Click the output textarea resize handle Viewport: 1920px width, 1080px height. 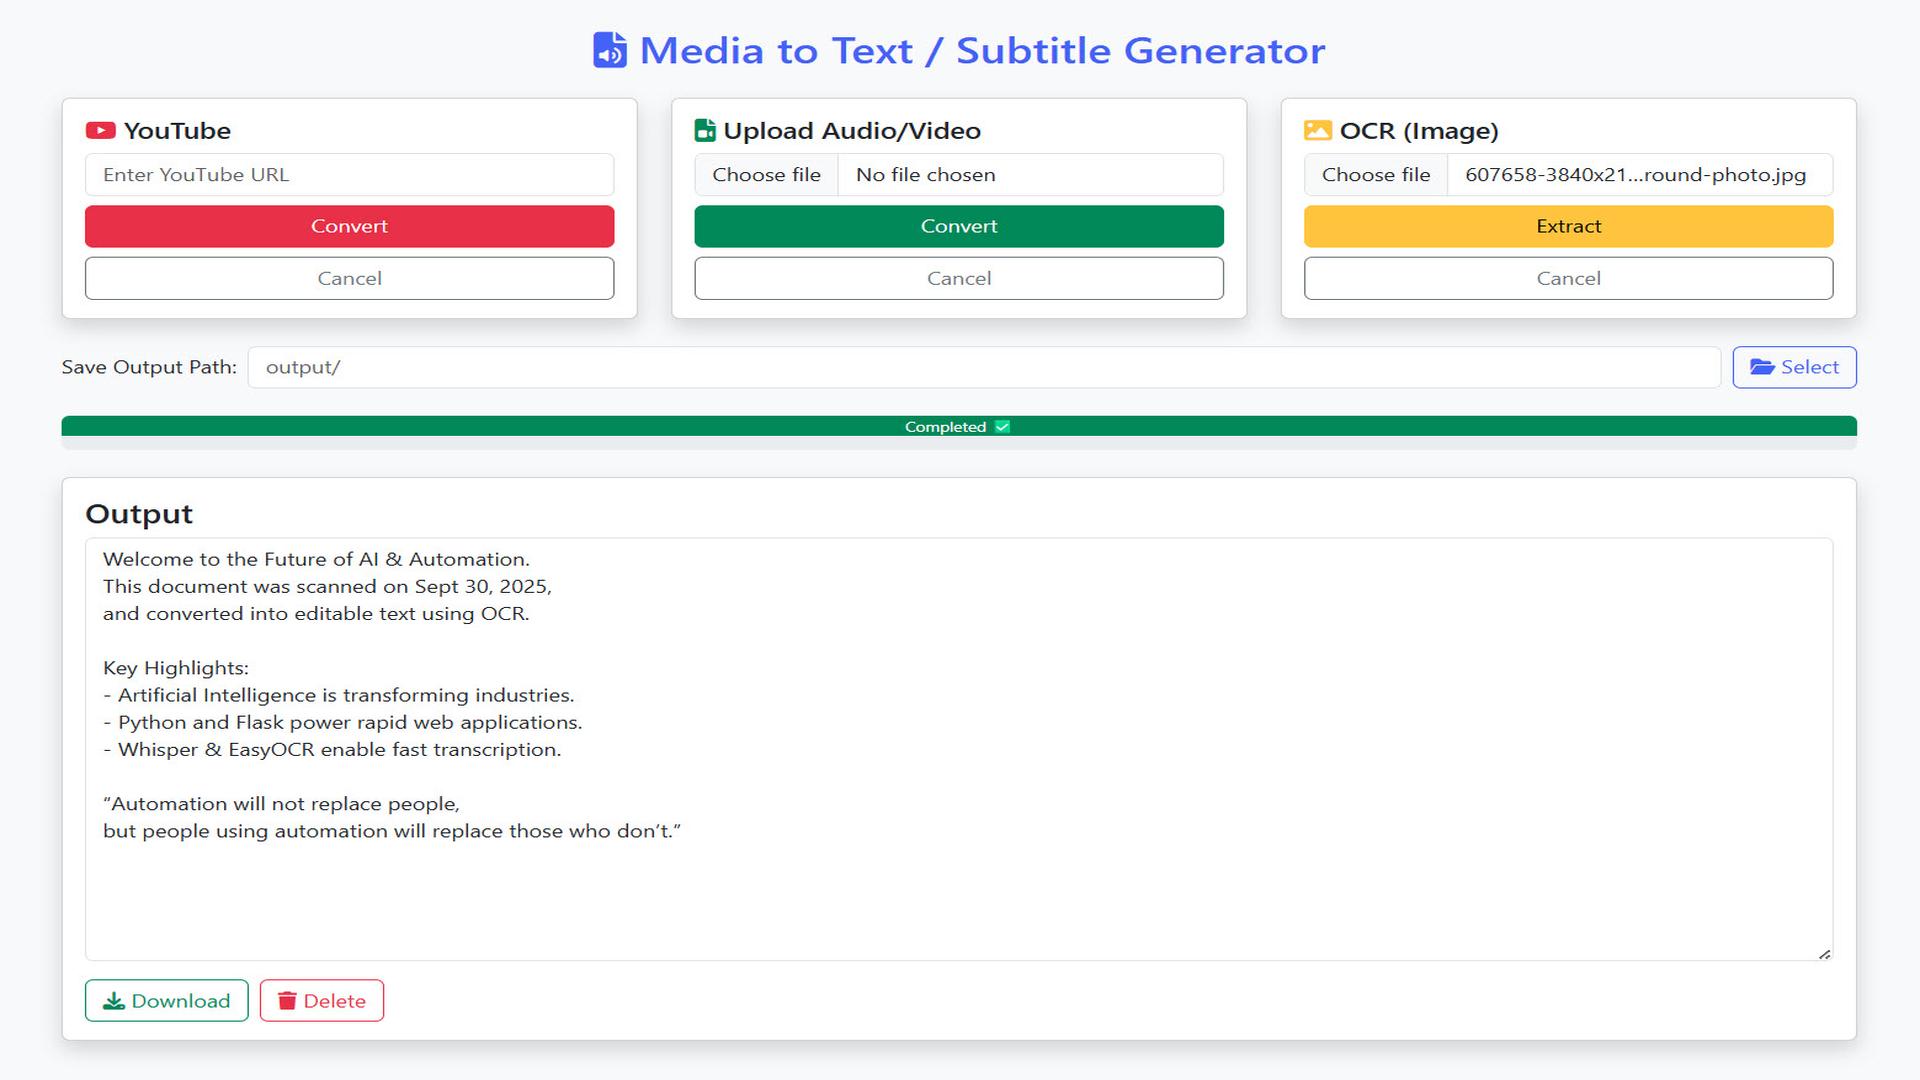(1824, 954)
